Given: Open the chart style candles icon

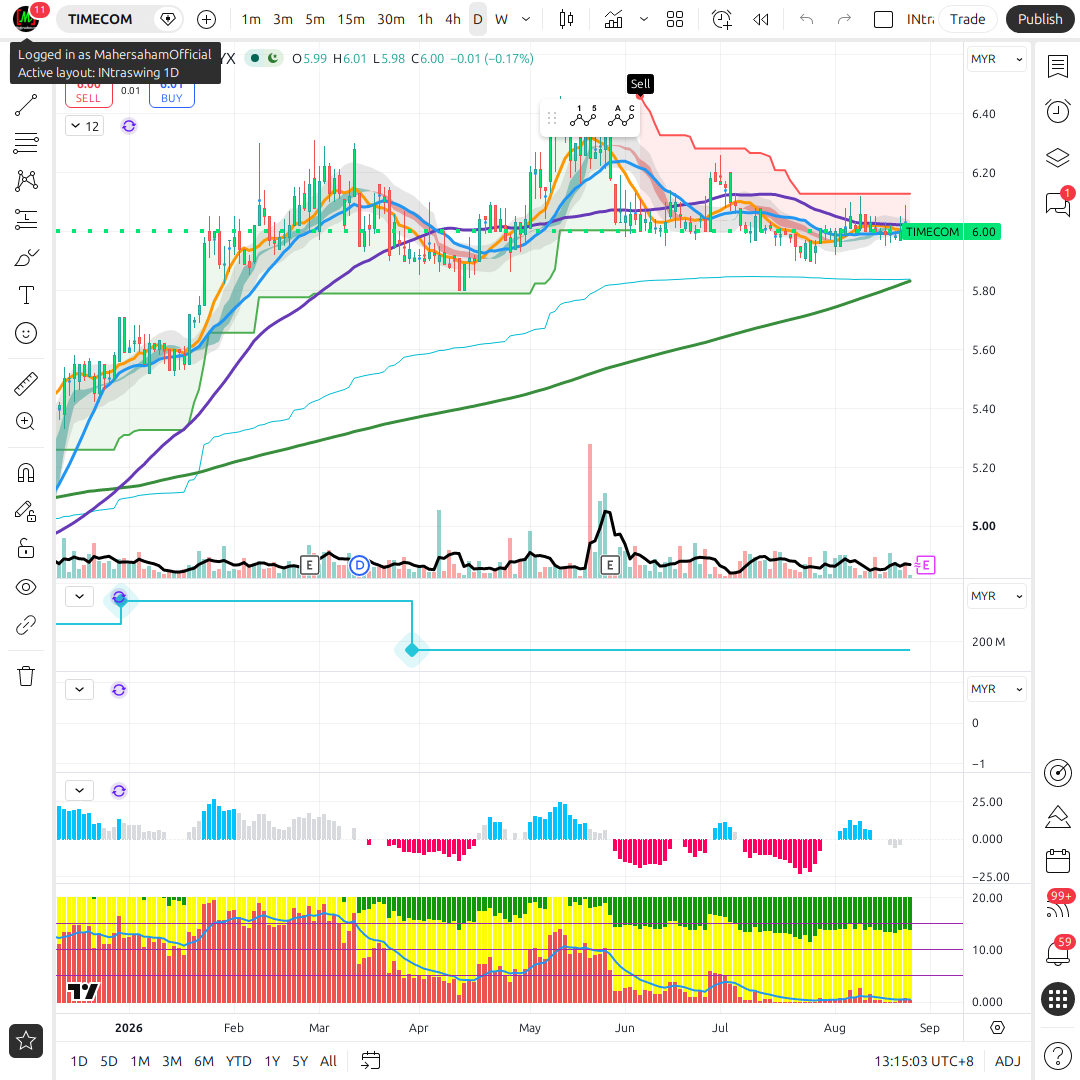Looking at the screenshot, I should pyautogui.click(x=566, y=19).
